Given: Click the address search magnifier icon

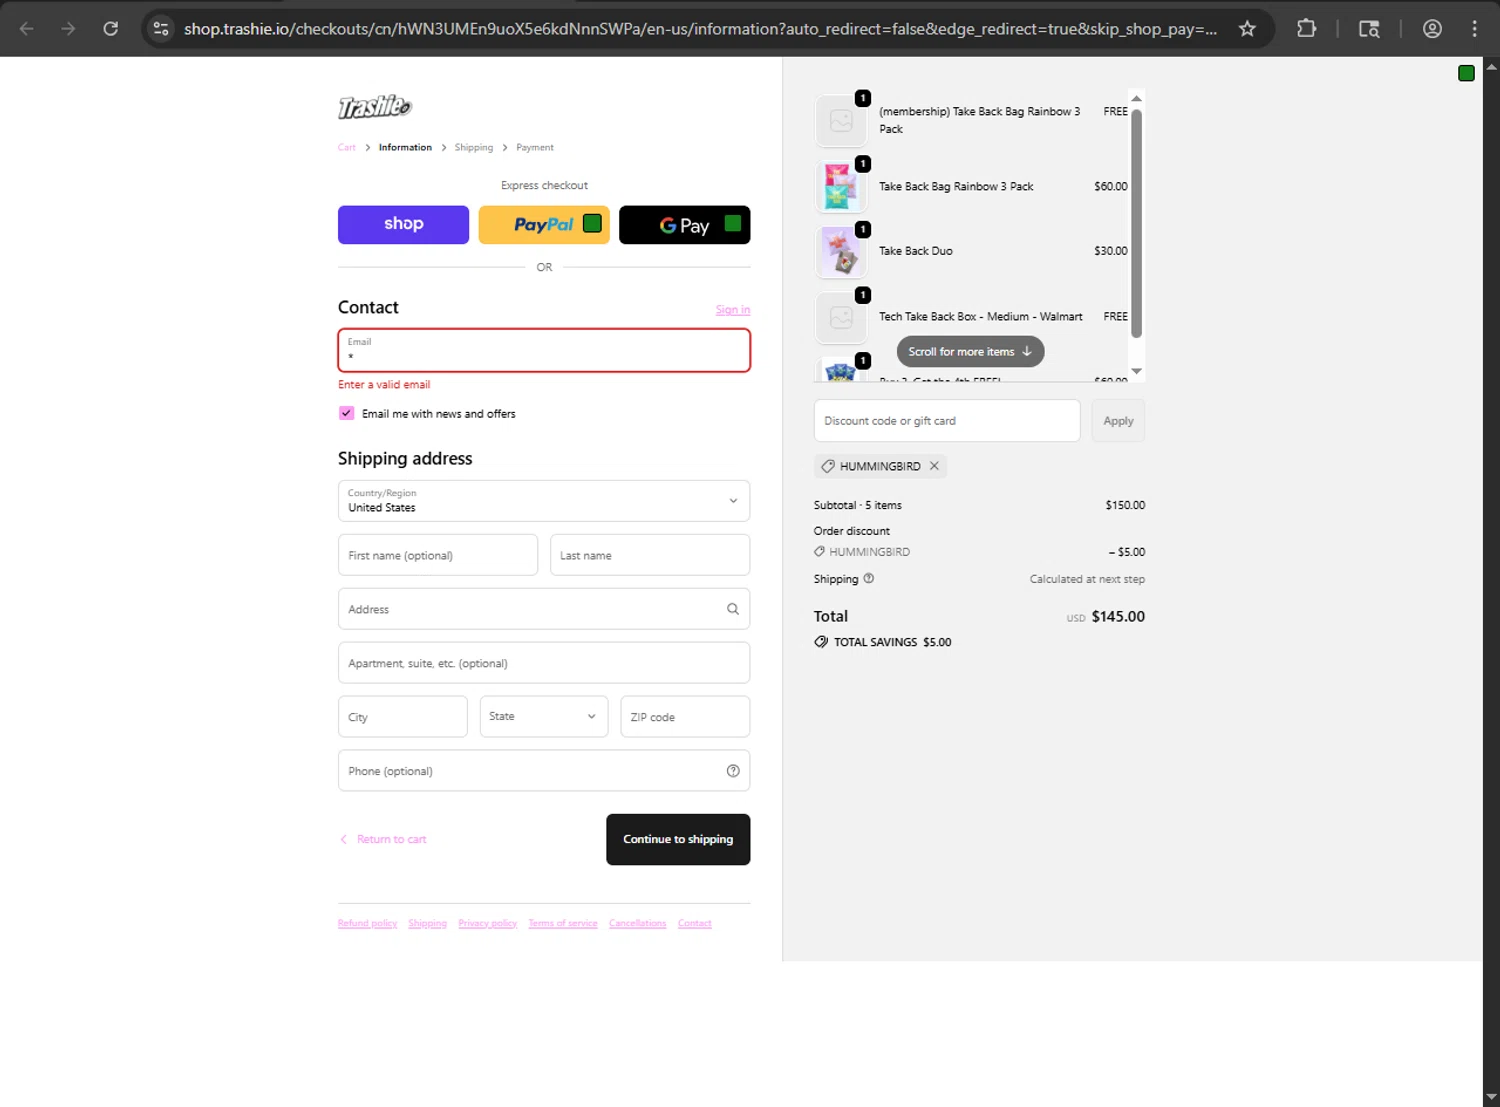Looking at the screenshot, I should click(733, 609).
